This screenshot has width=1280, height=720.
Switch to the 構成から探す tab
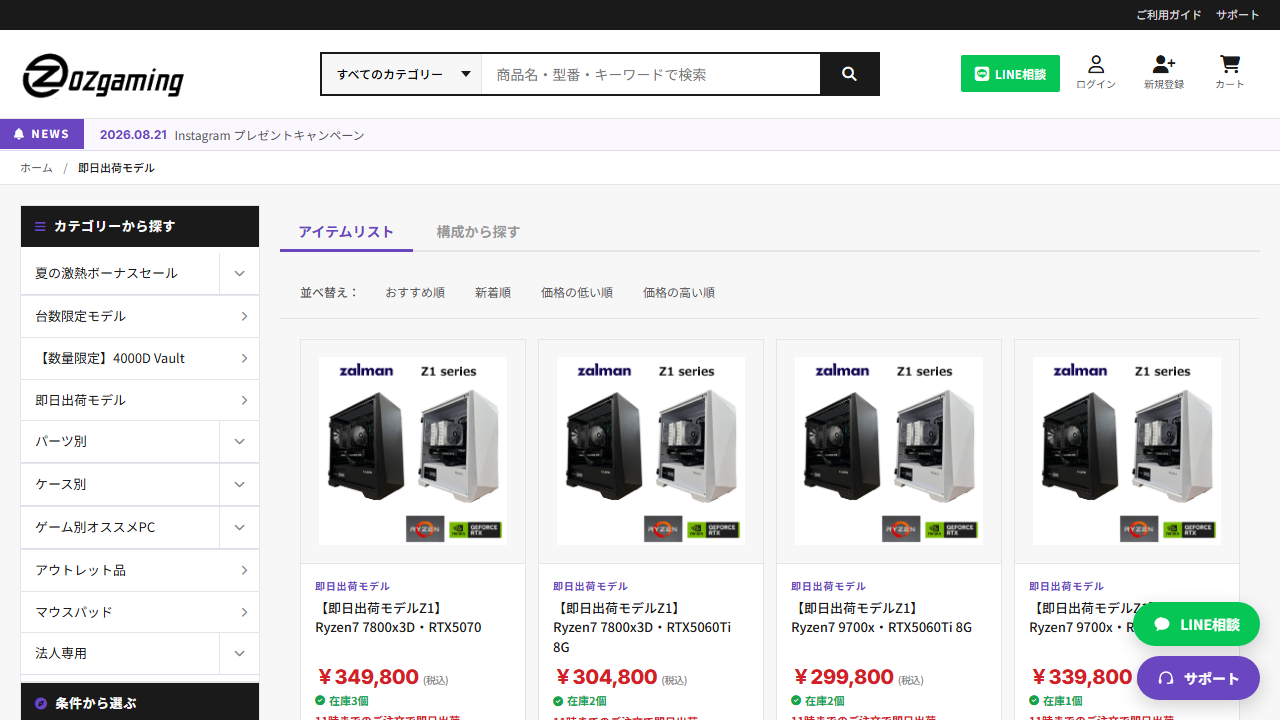(478, 231)
